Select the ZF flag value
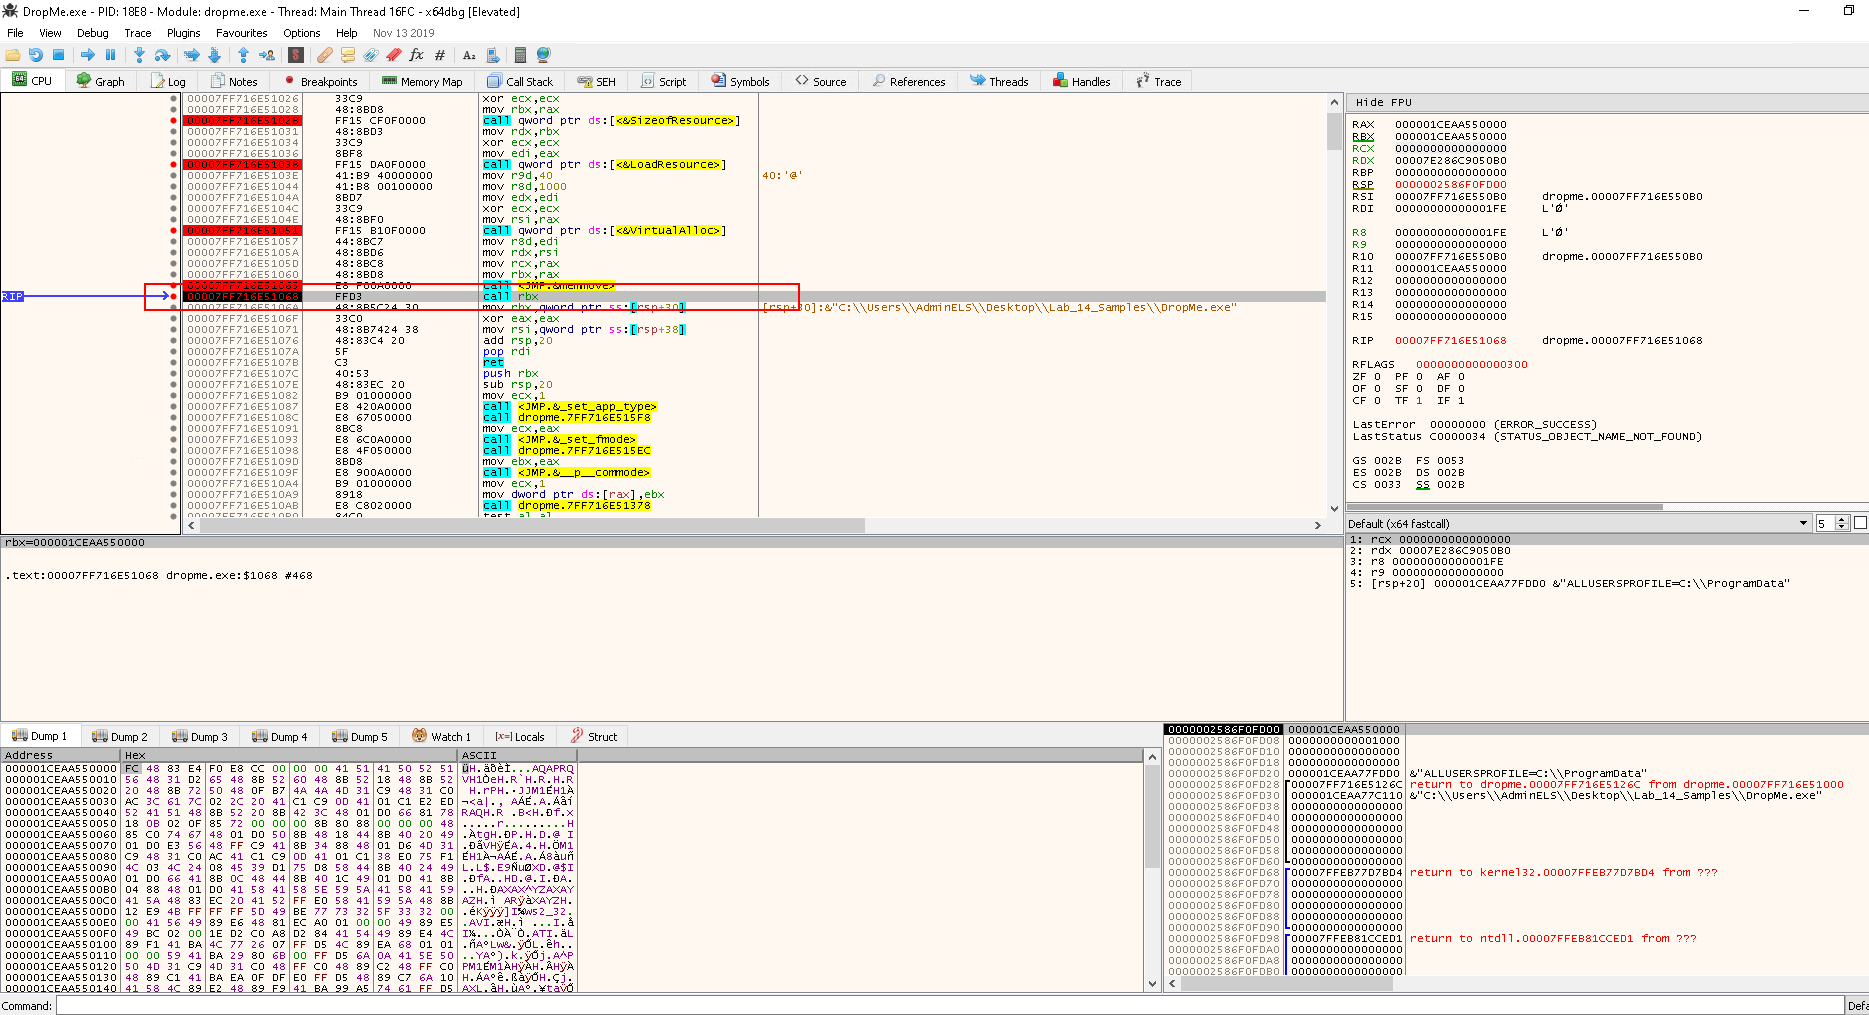The image size is (1869, 1015). [1377, 377]
